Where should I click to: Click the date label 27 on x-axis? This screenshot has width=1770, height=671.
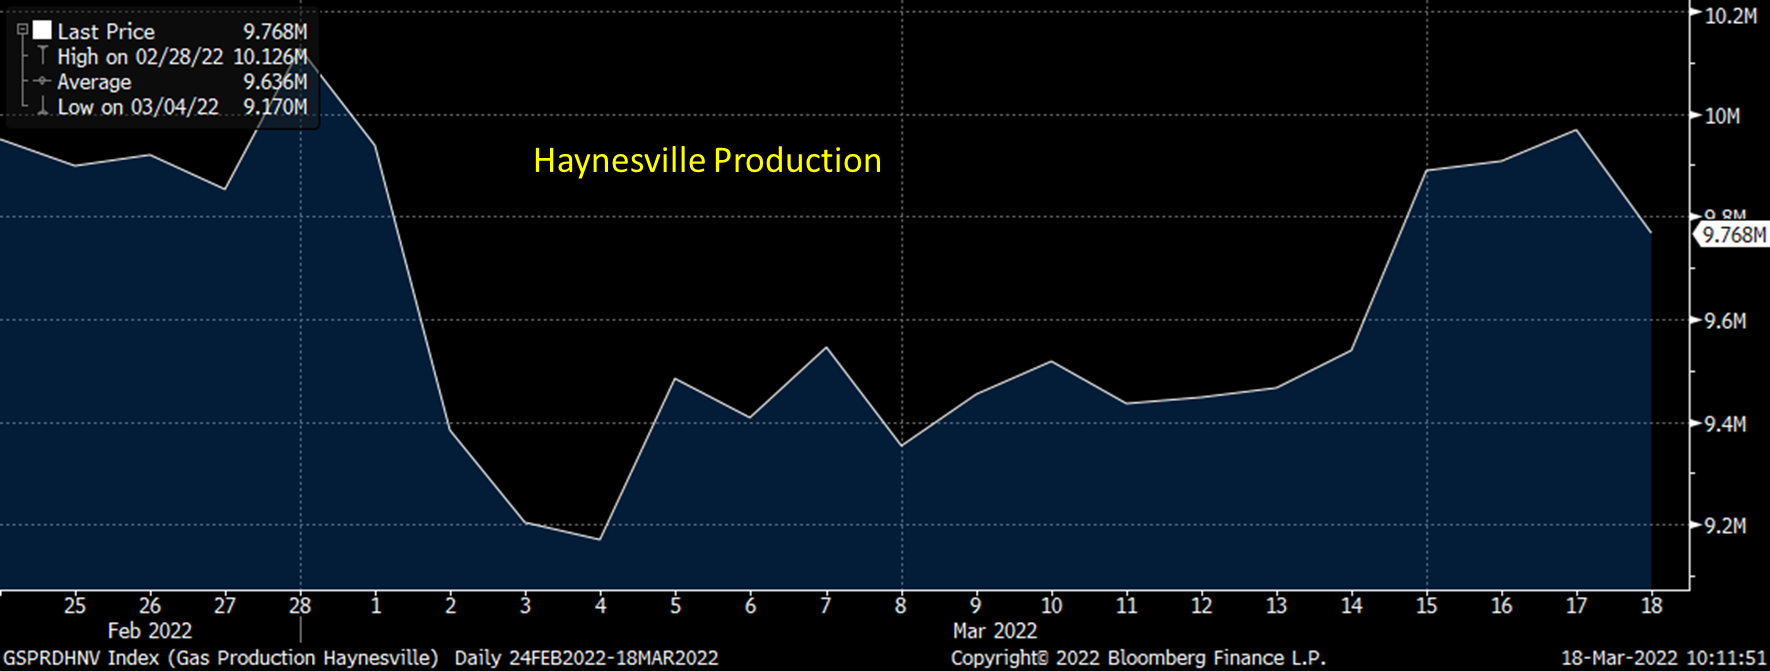[225, 605]
